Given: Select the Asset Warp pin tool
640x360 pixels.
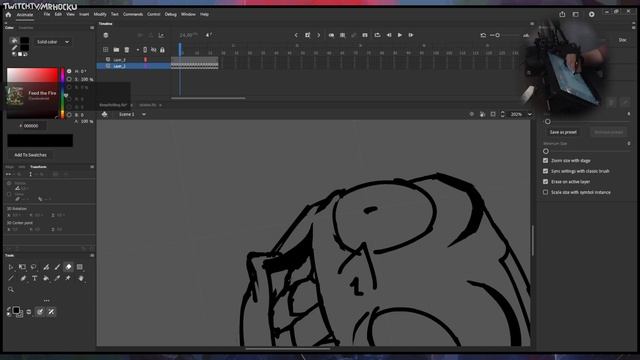Looking at the screenshot, I should [x=68, y=278].
